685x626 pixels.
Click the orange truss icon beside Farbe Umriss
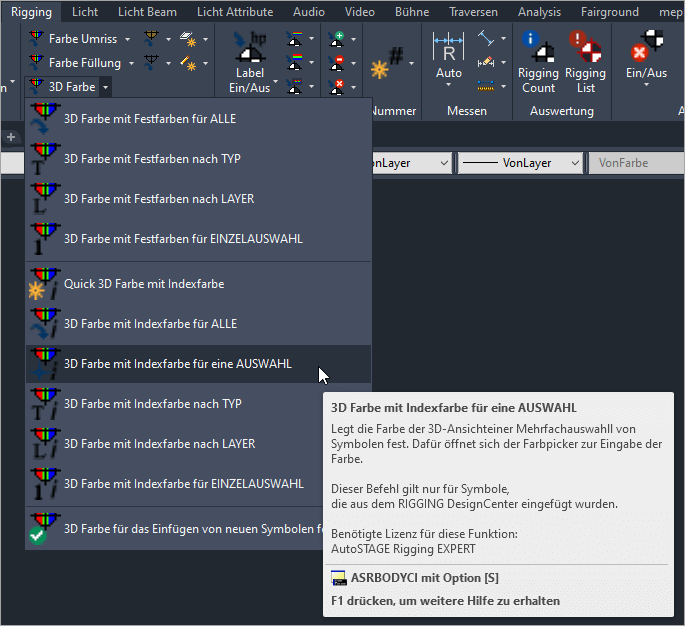151,39
